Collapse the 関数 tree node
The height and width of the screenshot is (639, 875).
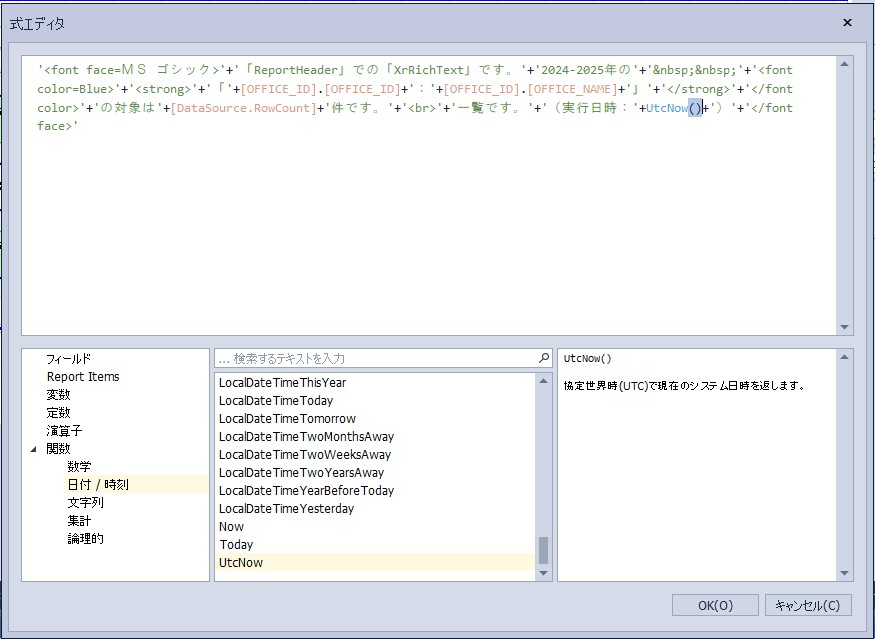coord(33,449)
